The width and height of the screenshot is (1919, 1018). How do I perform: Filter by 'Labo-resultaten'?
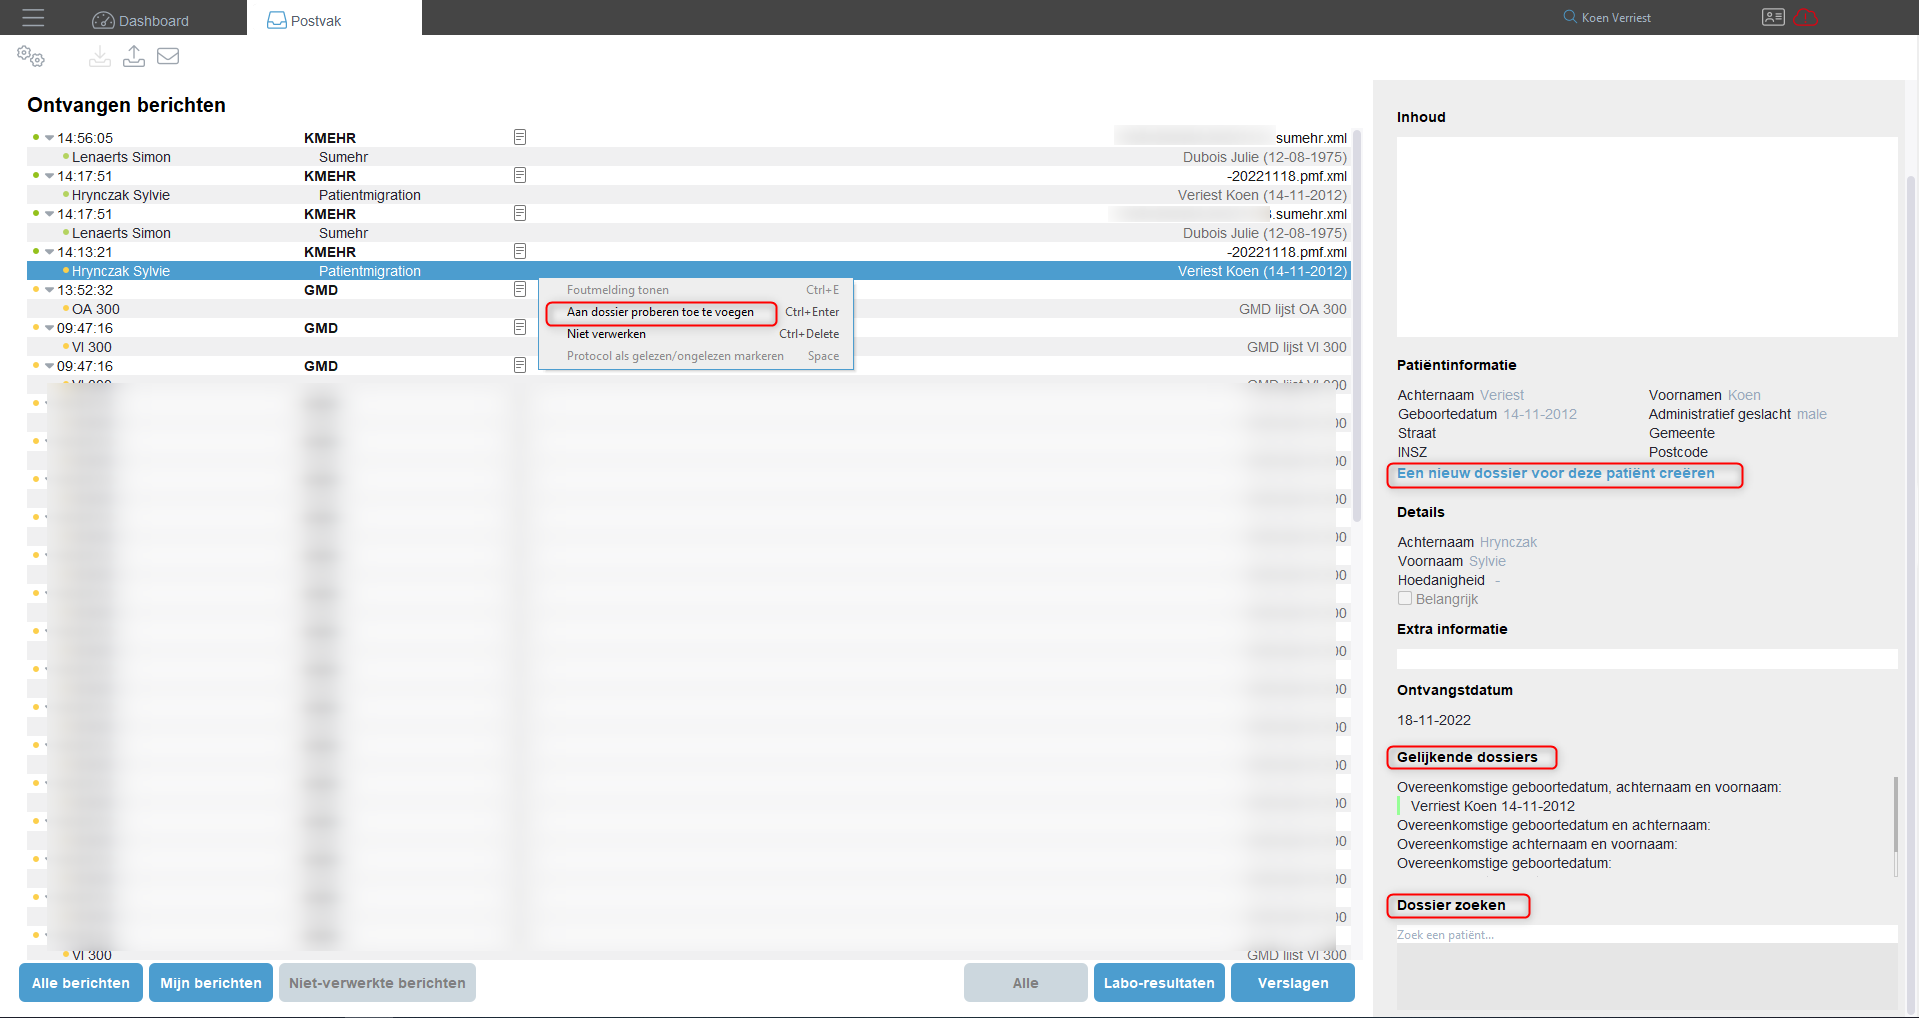click(1159, 983)
